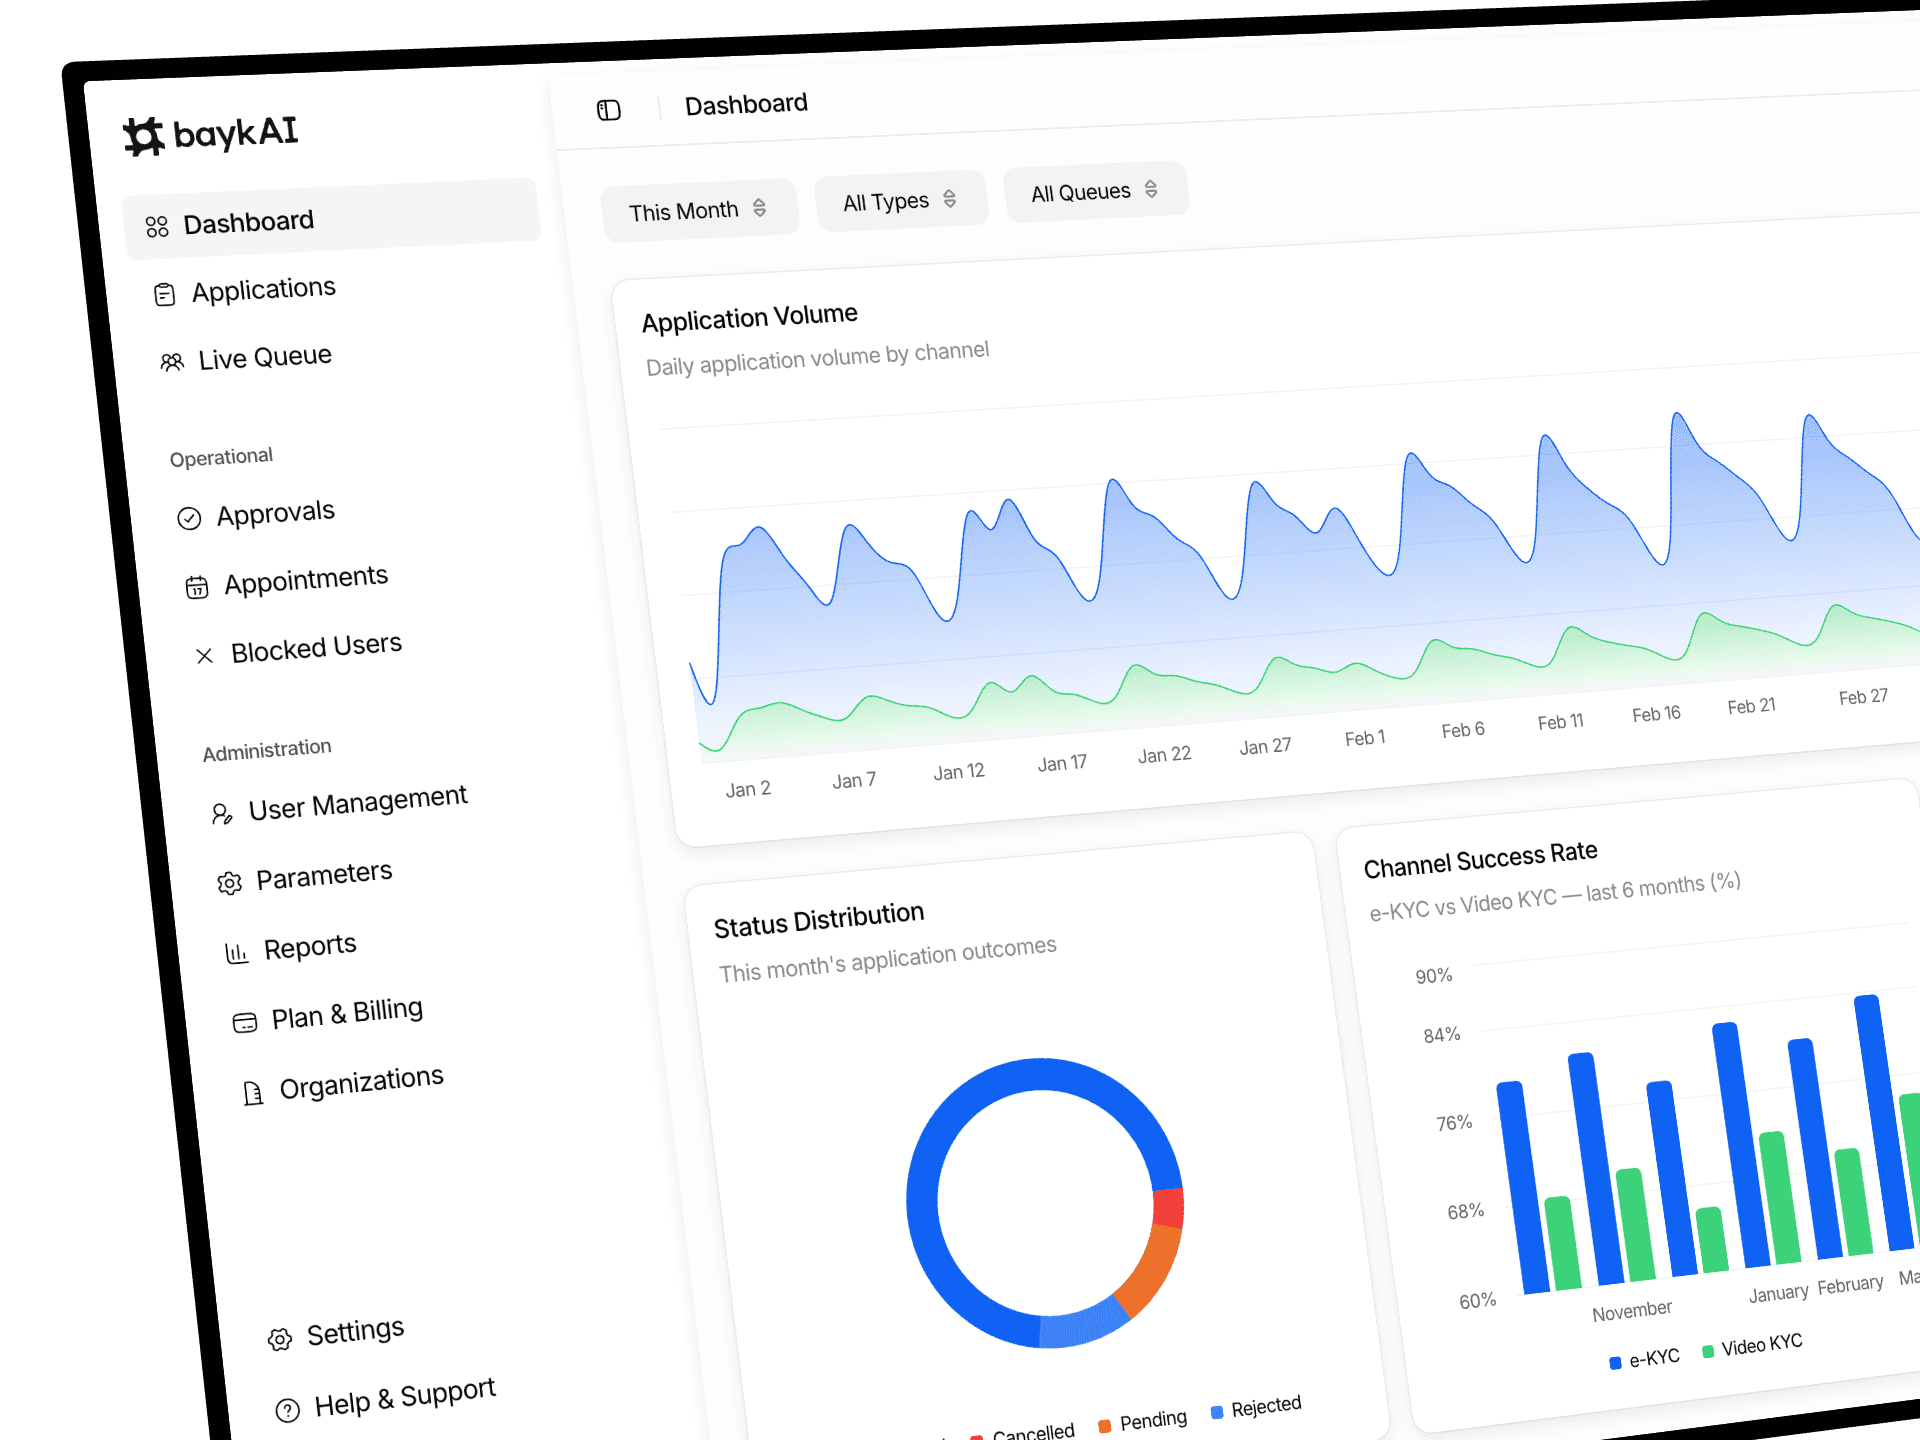This screenshot has width=1920, height=1440.
Task: Click the Appointments calendar icon
Action: coord(197,587)
